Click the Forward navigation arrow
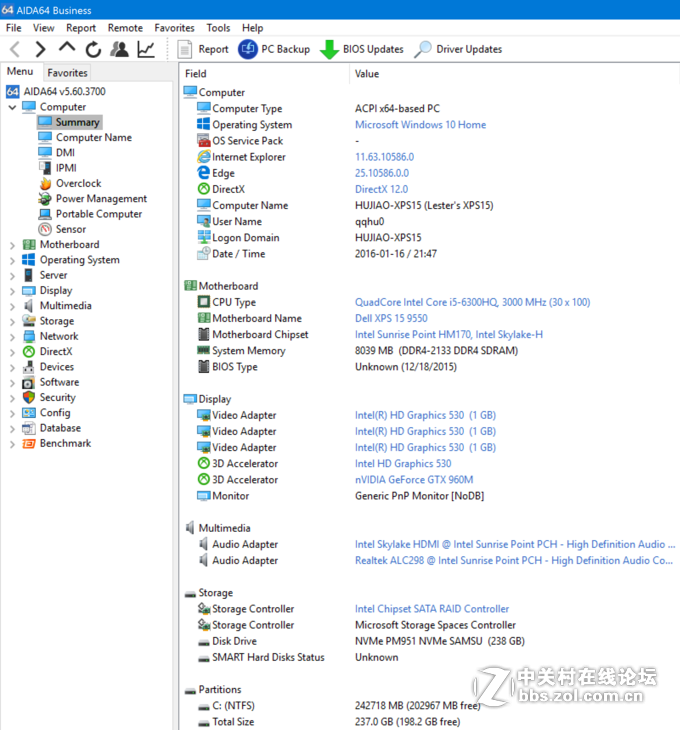This screenshot has width=680, height=730. (x=40, y=49)
